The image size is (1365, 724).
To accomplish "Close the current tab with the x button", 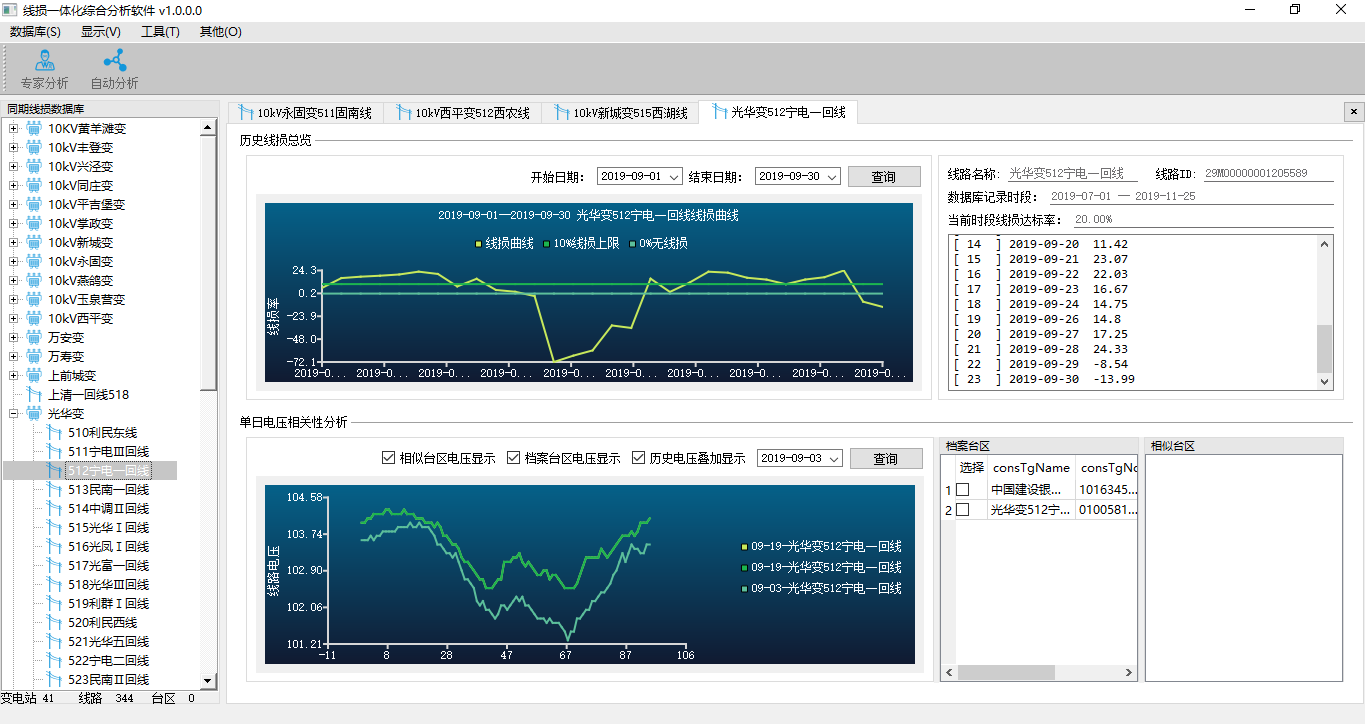I will pos(1353,112).
